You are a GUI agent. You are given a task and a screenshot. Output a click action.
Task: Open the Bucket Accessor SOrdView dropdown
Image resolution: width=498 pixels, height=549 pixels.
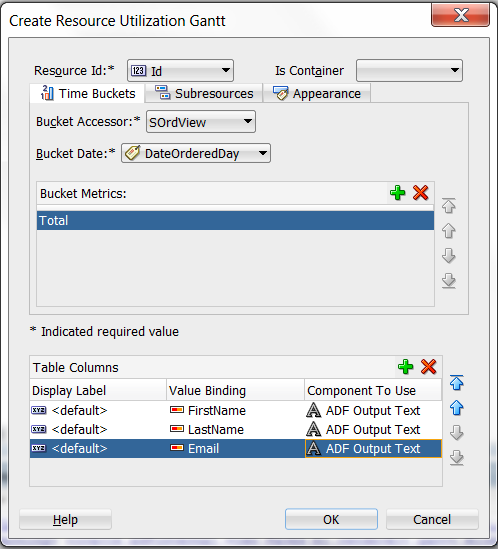click(201, 122)
